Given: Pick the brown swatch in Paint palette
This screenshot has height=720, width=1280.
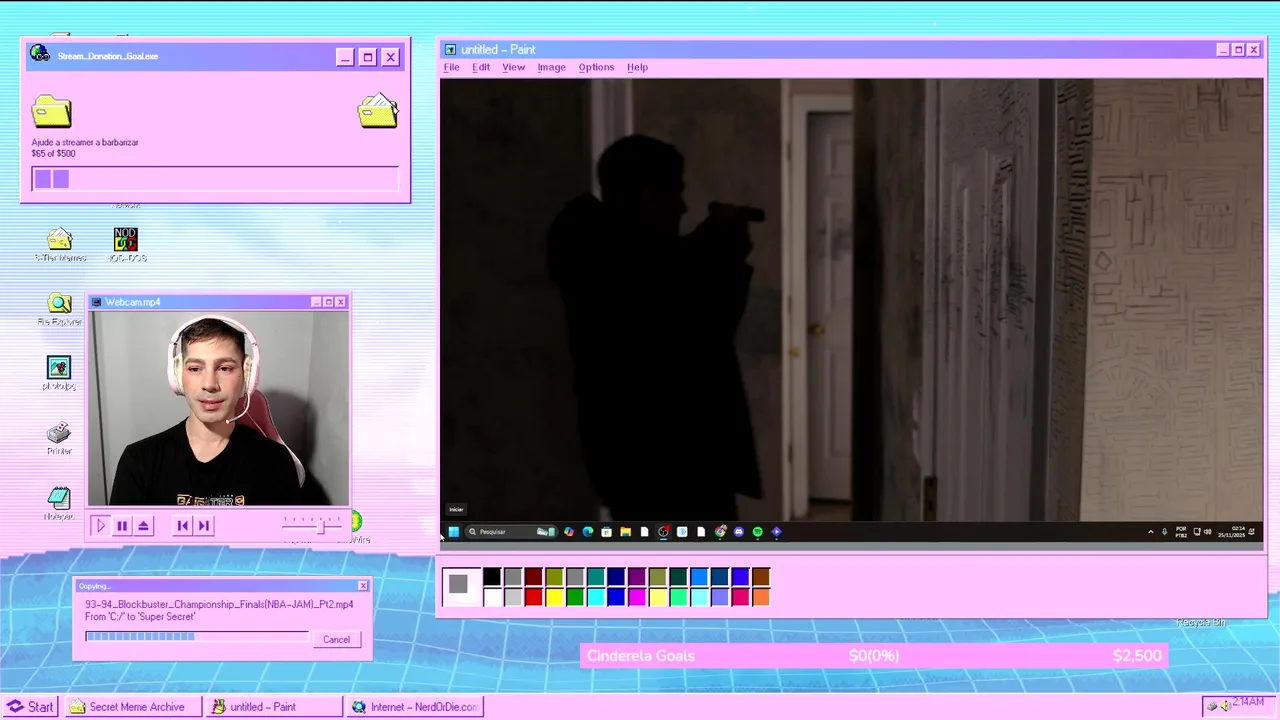Looking at the screenshot, I should click(761, 576).
